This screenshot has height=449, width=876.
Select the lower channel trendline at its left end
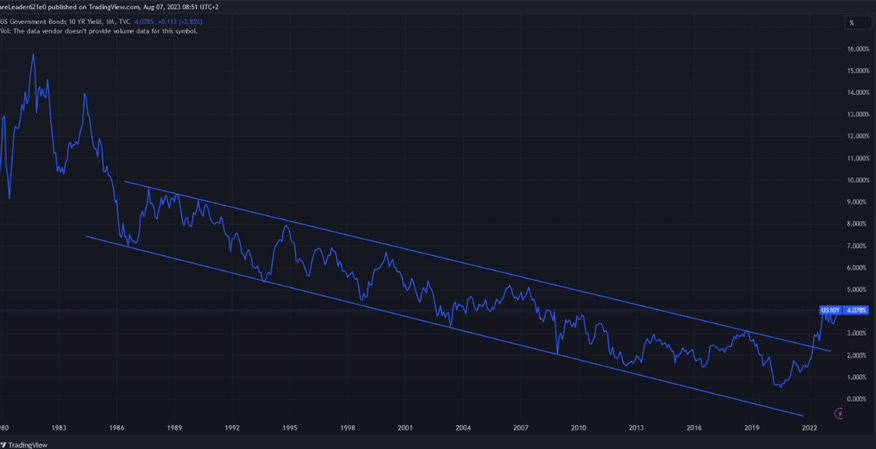click(x=88, y=237)
